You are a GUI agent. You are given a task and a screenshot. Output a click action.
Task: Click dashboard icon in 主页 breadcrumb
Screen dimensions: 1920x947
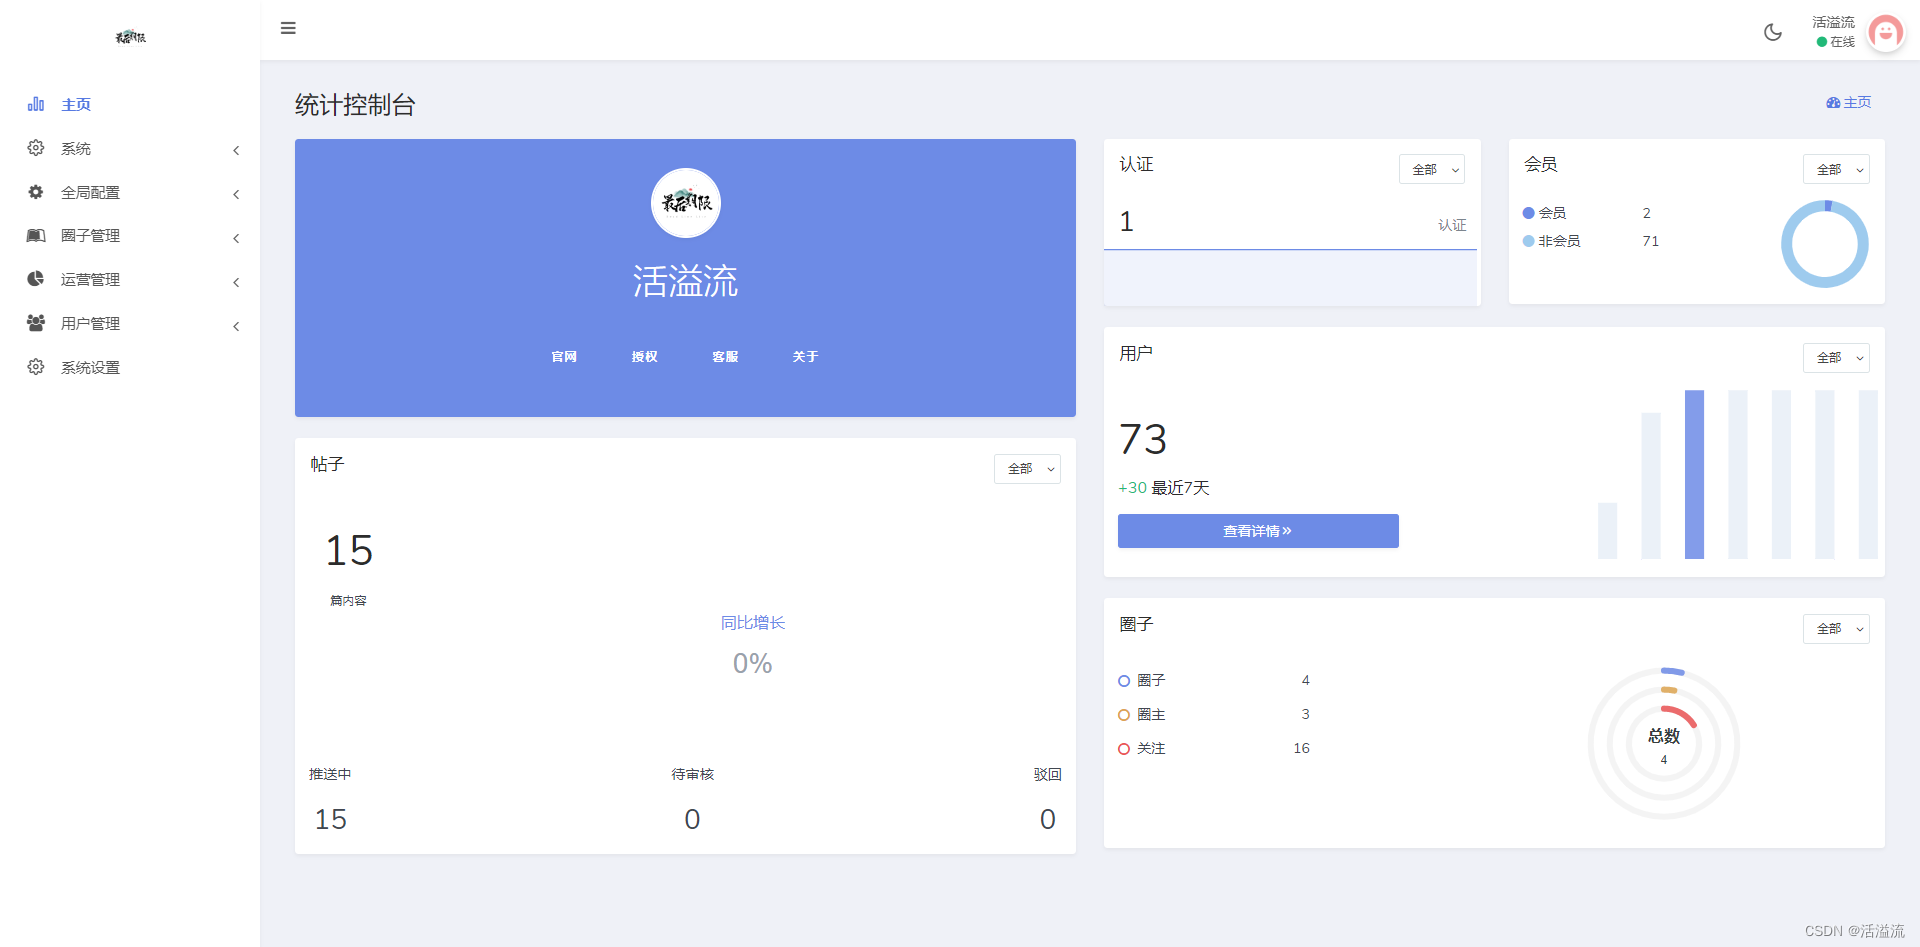pos(1833,103)
